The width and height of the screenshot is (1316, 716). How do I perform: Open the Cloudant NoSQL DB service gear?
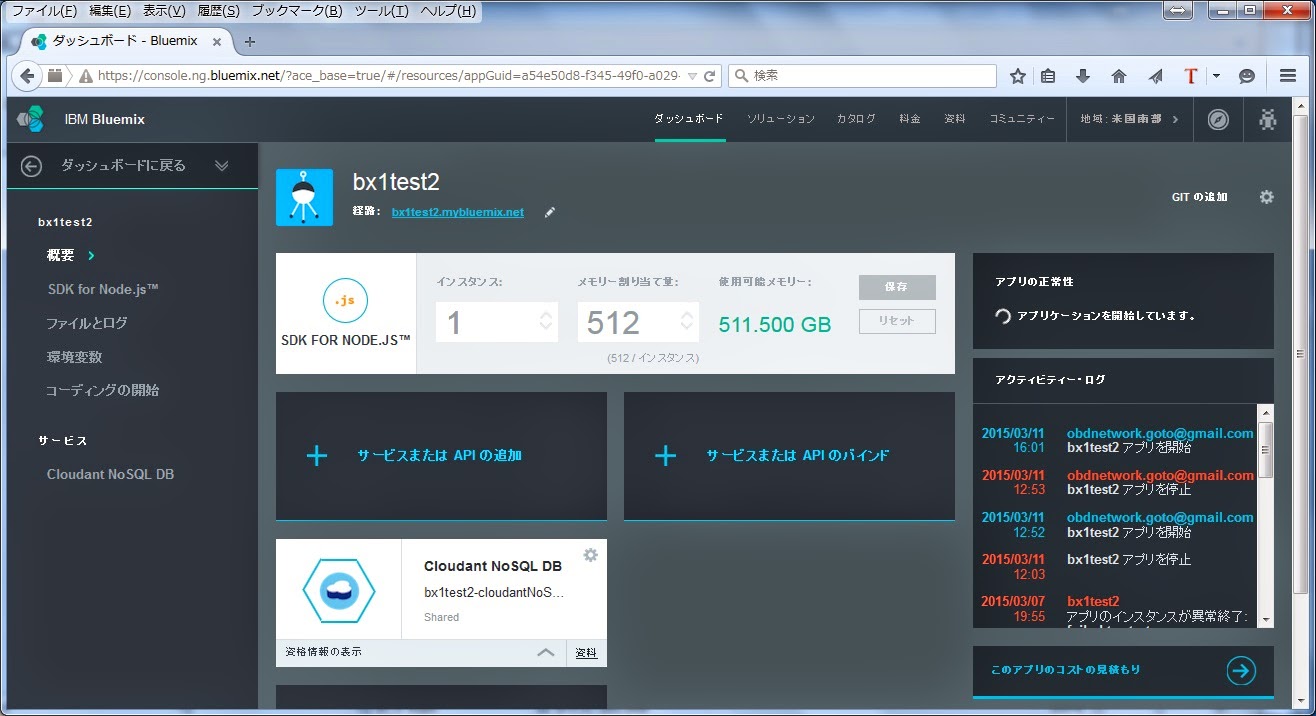[590, 555]
